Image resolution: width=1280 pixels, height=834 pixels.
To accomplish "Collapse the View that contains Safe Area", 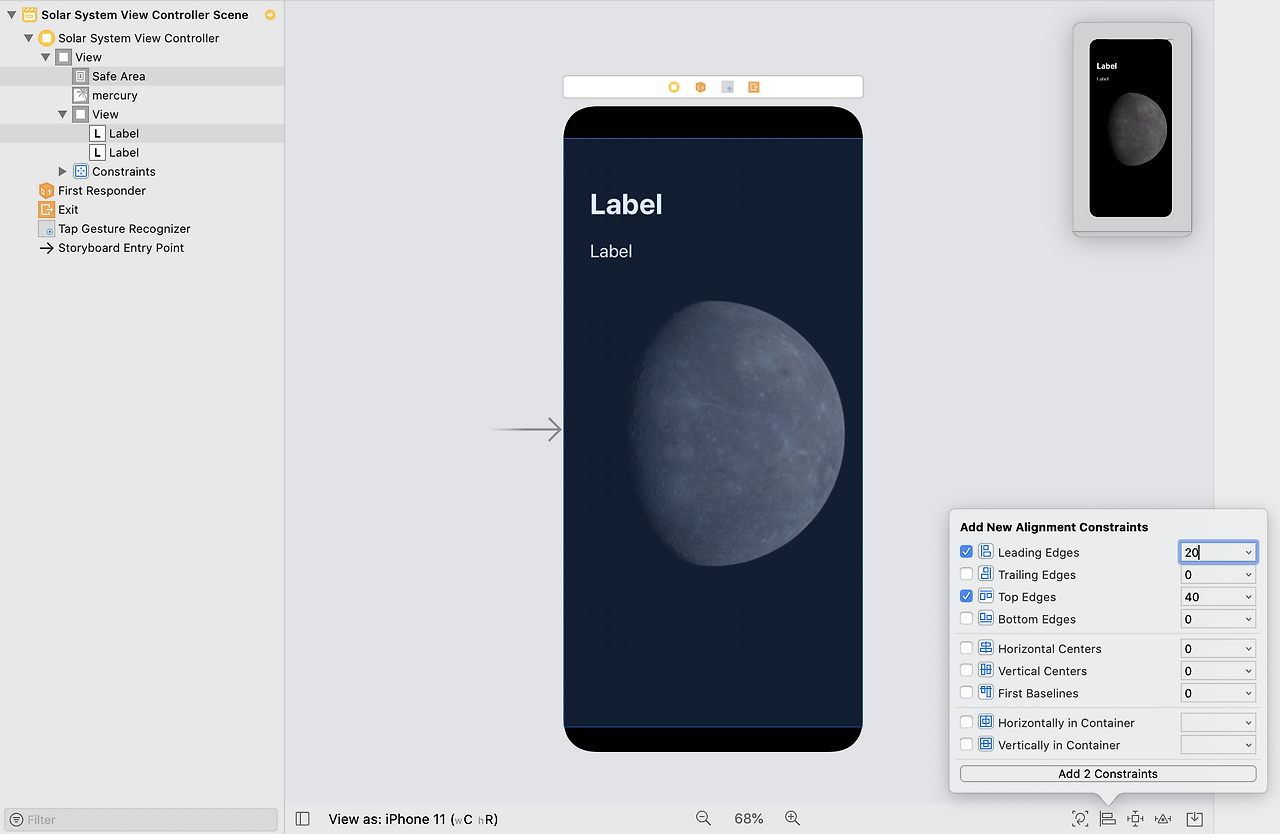I will pos(46,57).
